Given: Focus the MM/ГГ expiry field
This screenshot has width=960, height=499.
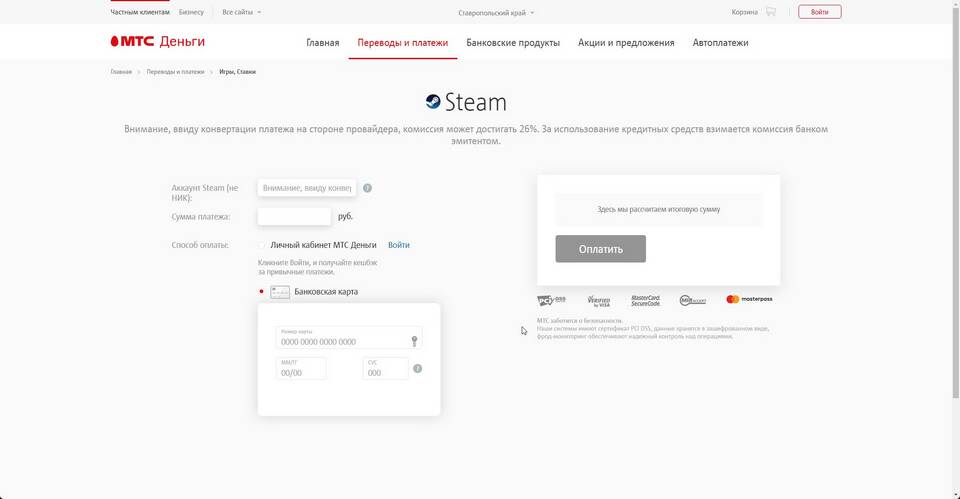Looking at the screenshot, I should [301, 369].
